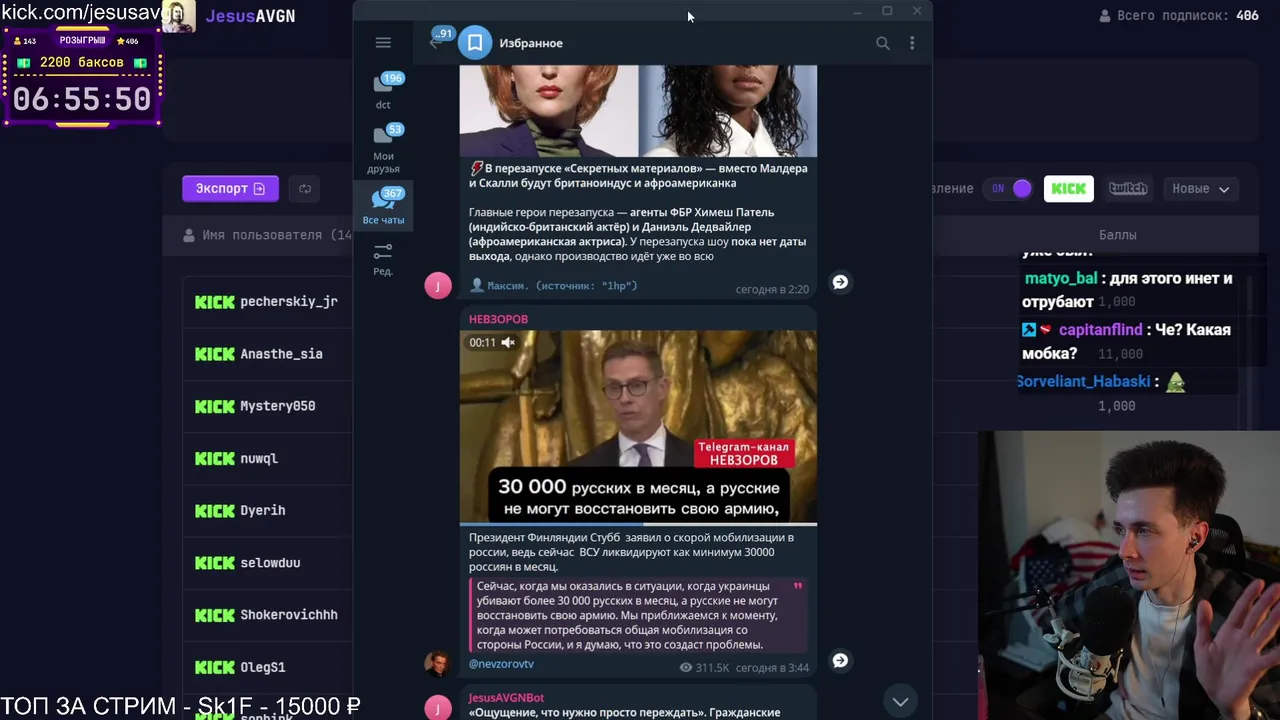Viewport: 1280px width, 720px height.
Task: Click the Имя пользователя column header
Action: click(x=267, y=235)
